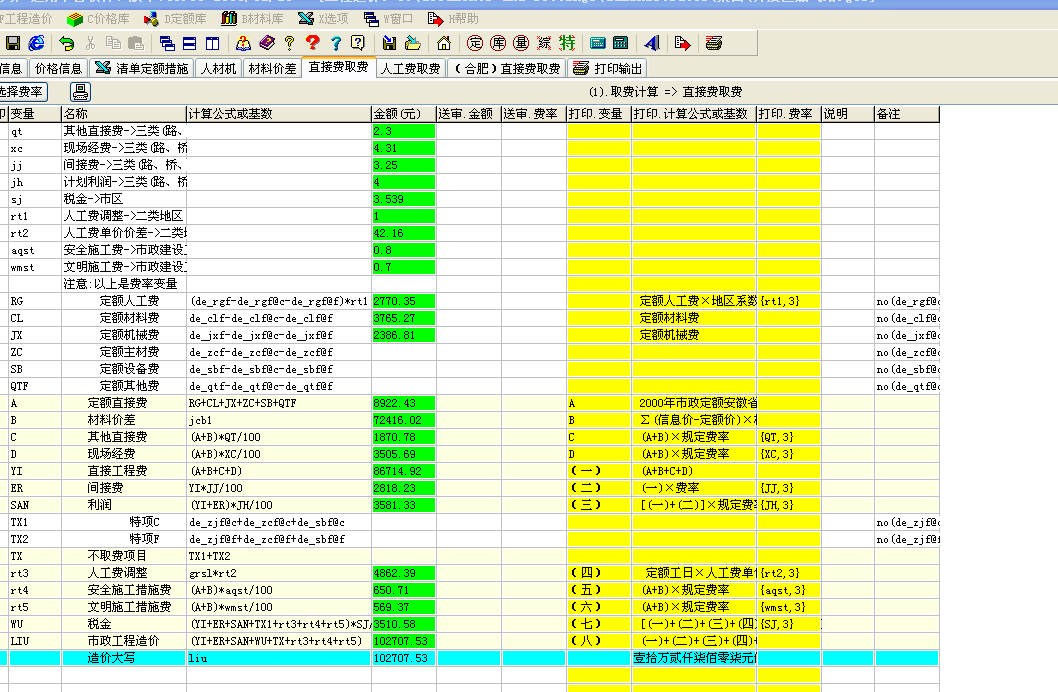
Task: Select the rt2 rate value 42.16
Action: point(403,233)
